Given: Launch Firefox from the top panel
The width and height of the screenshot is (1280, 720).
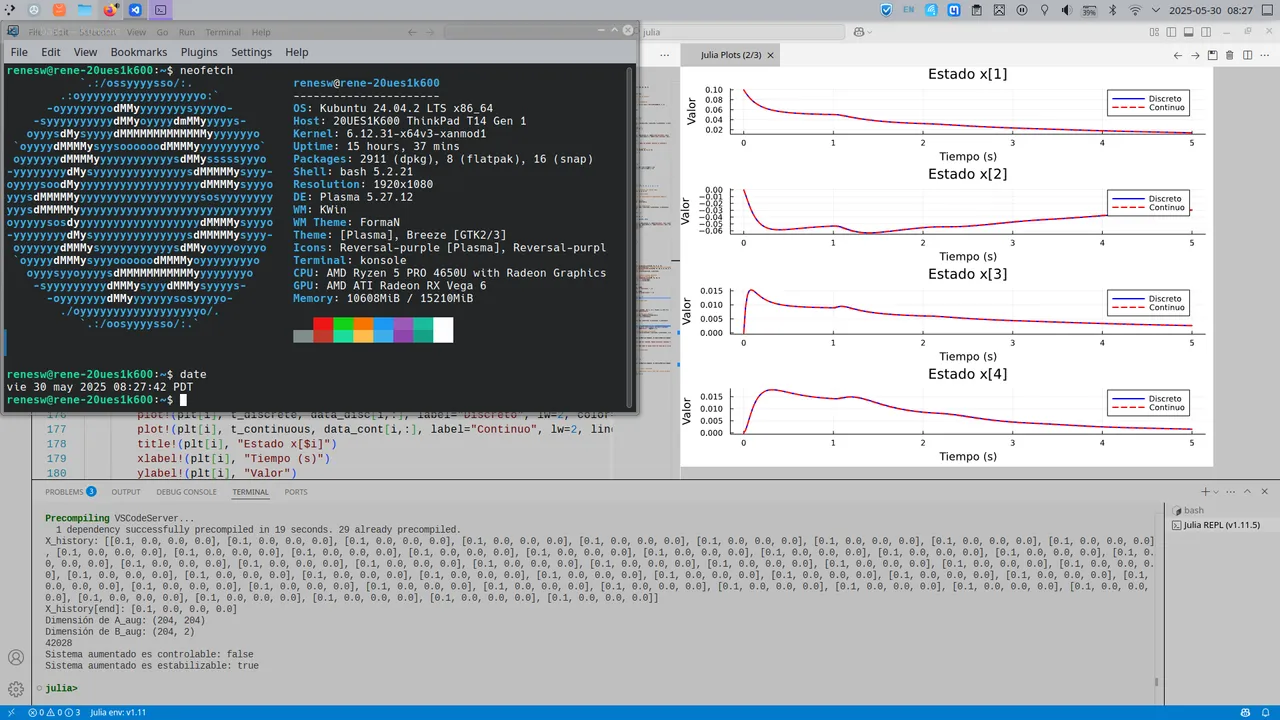Looking at the screenshot, I should pyautogui.click(x=110, y=10).
